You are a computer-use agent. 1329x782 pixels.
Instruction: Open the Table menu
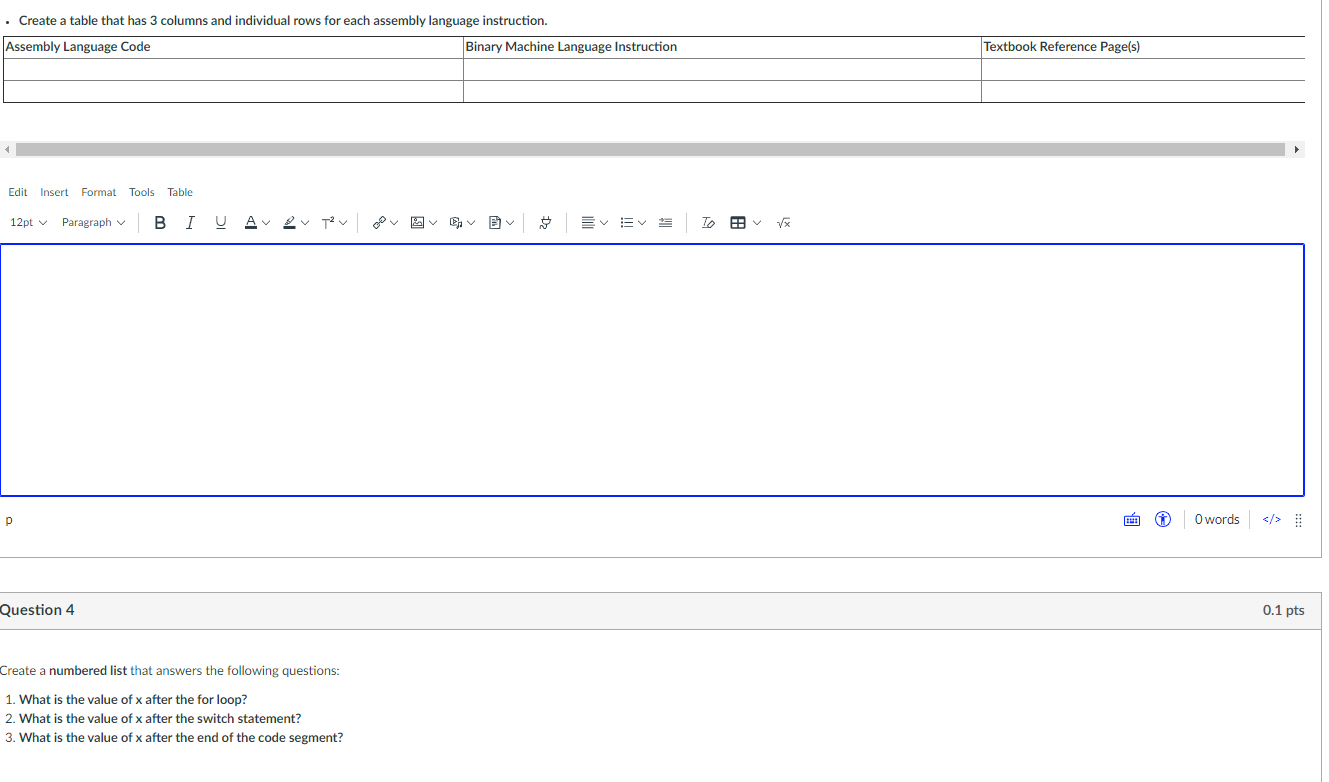(x=180, y=192)
